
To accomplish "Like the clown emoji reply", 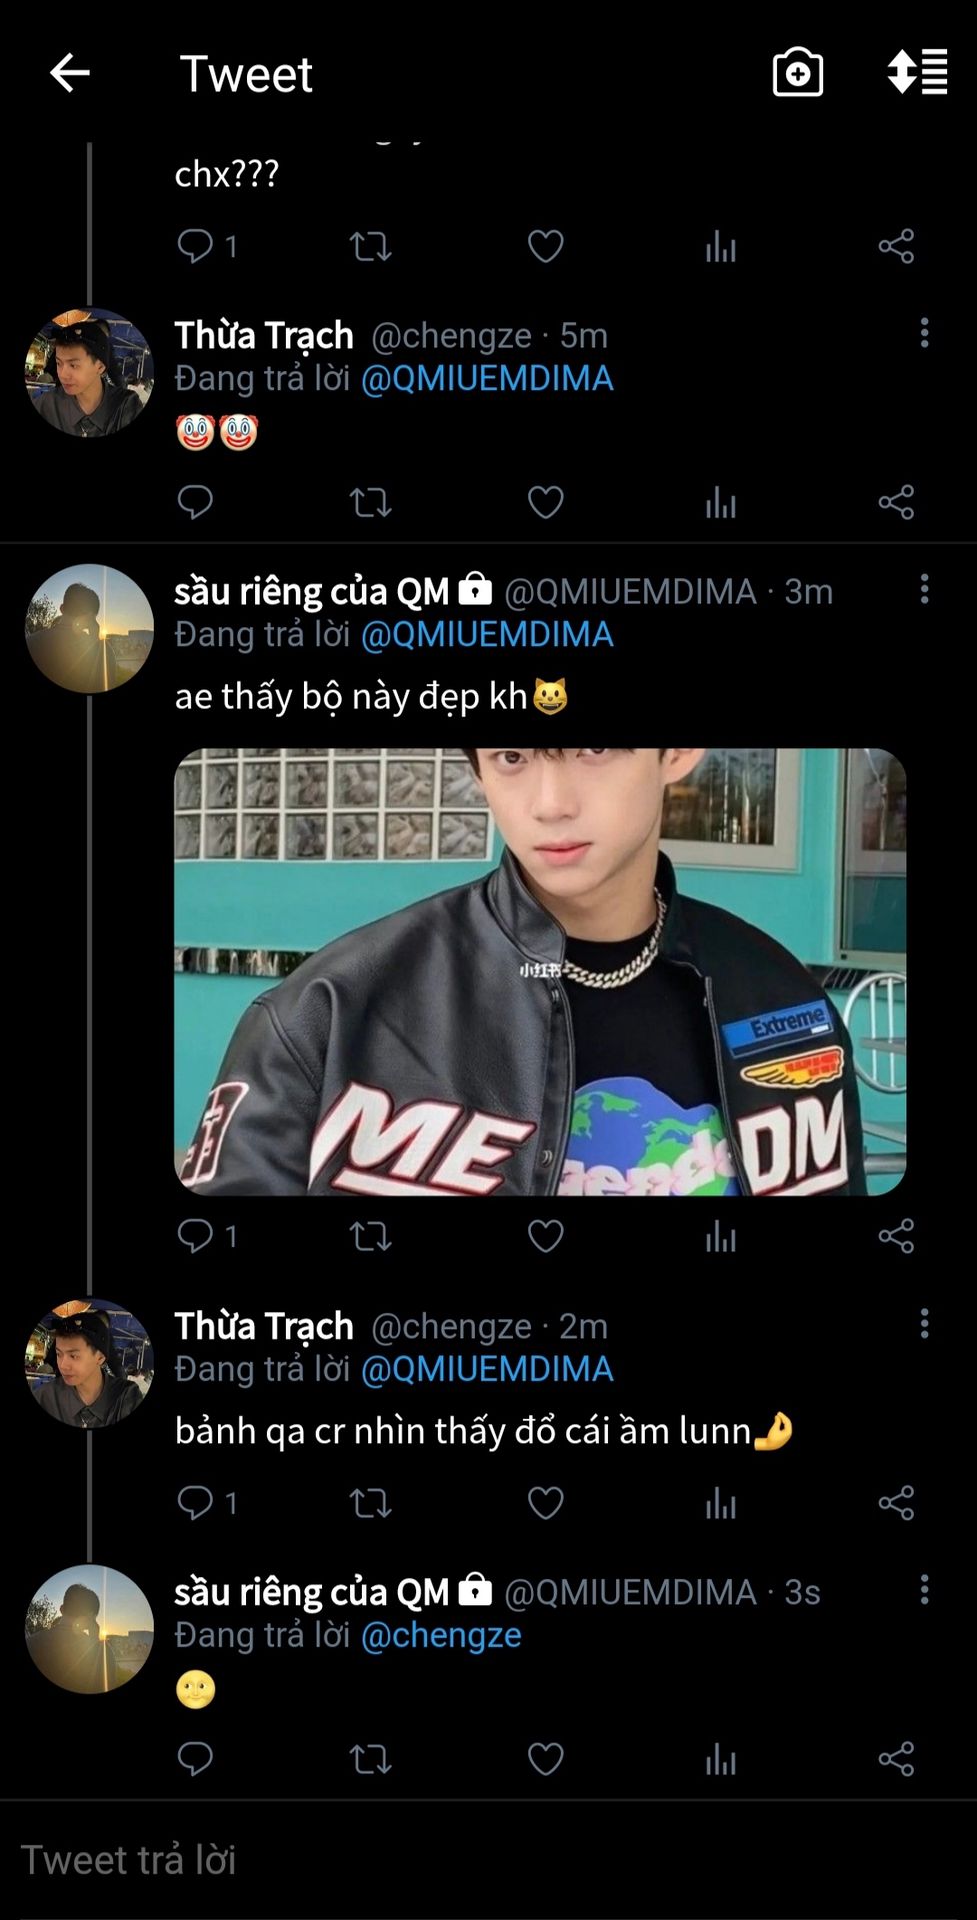I will click(x=545, y=502).
